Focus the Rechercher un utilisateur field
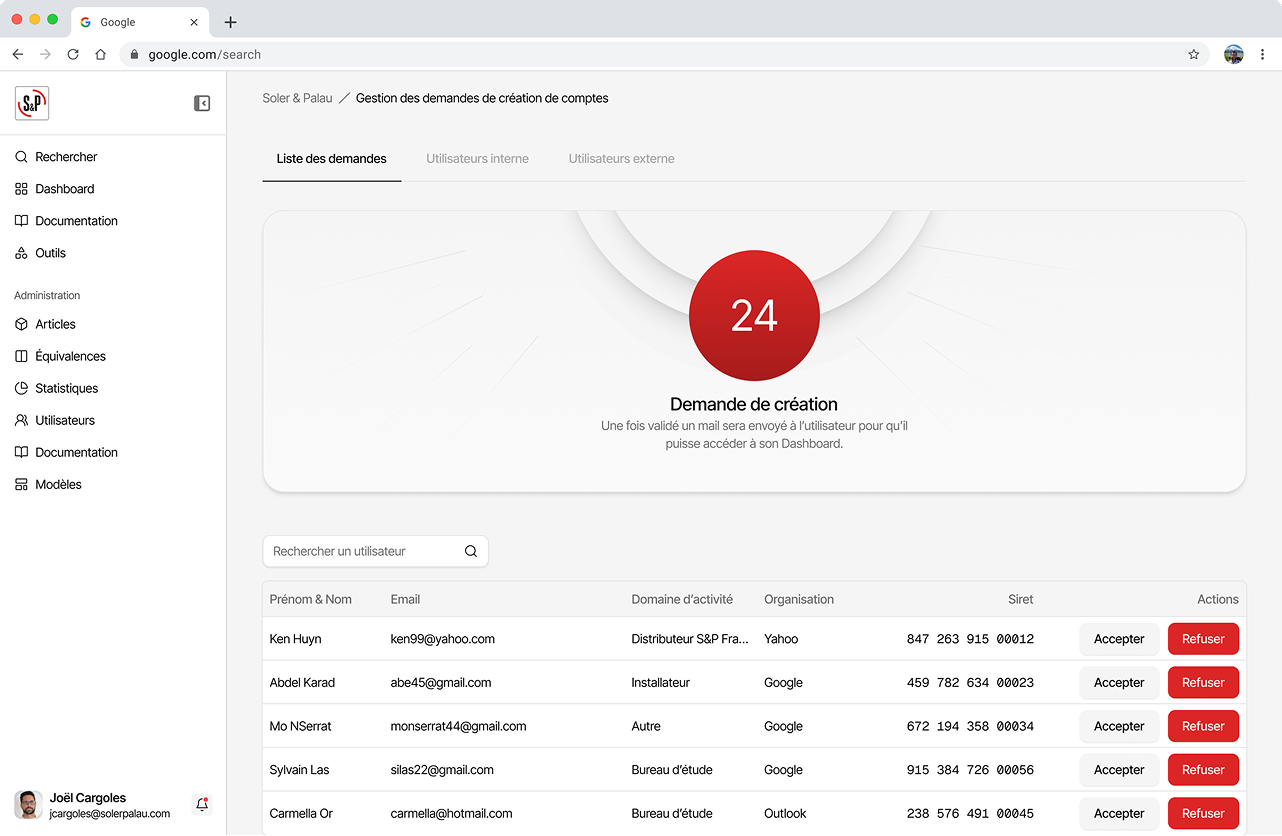Viewport: 1282px width, 836px height. click(x=375, y=551)
